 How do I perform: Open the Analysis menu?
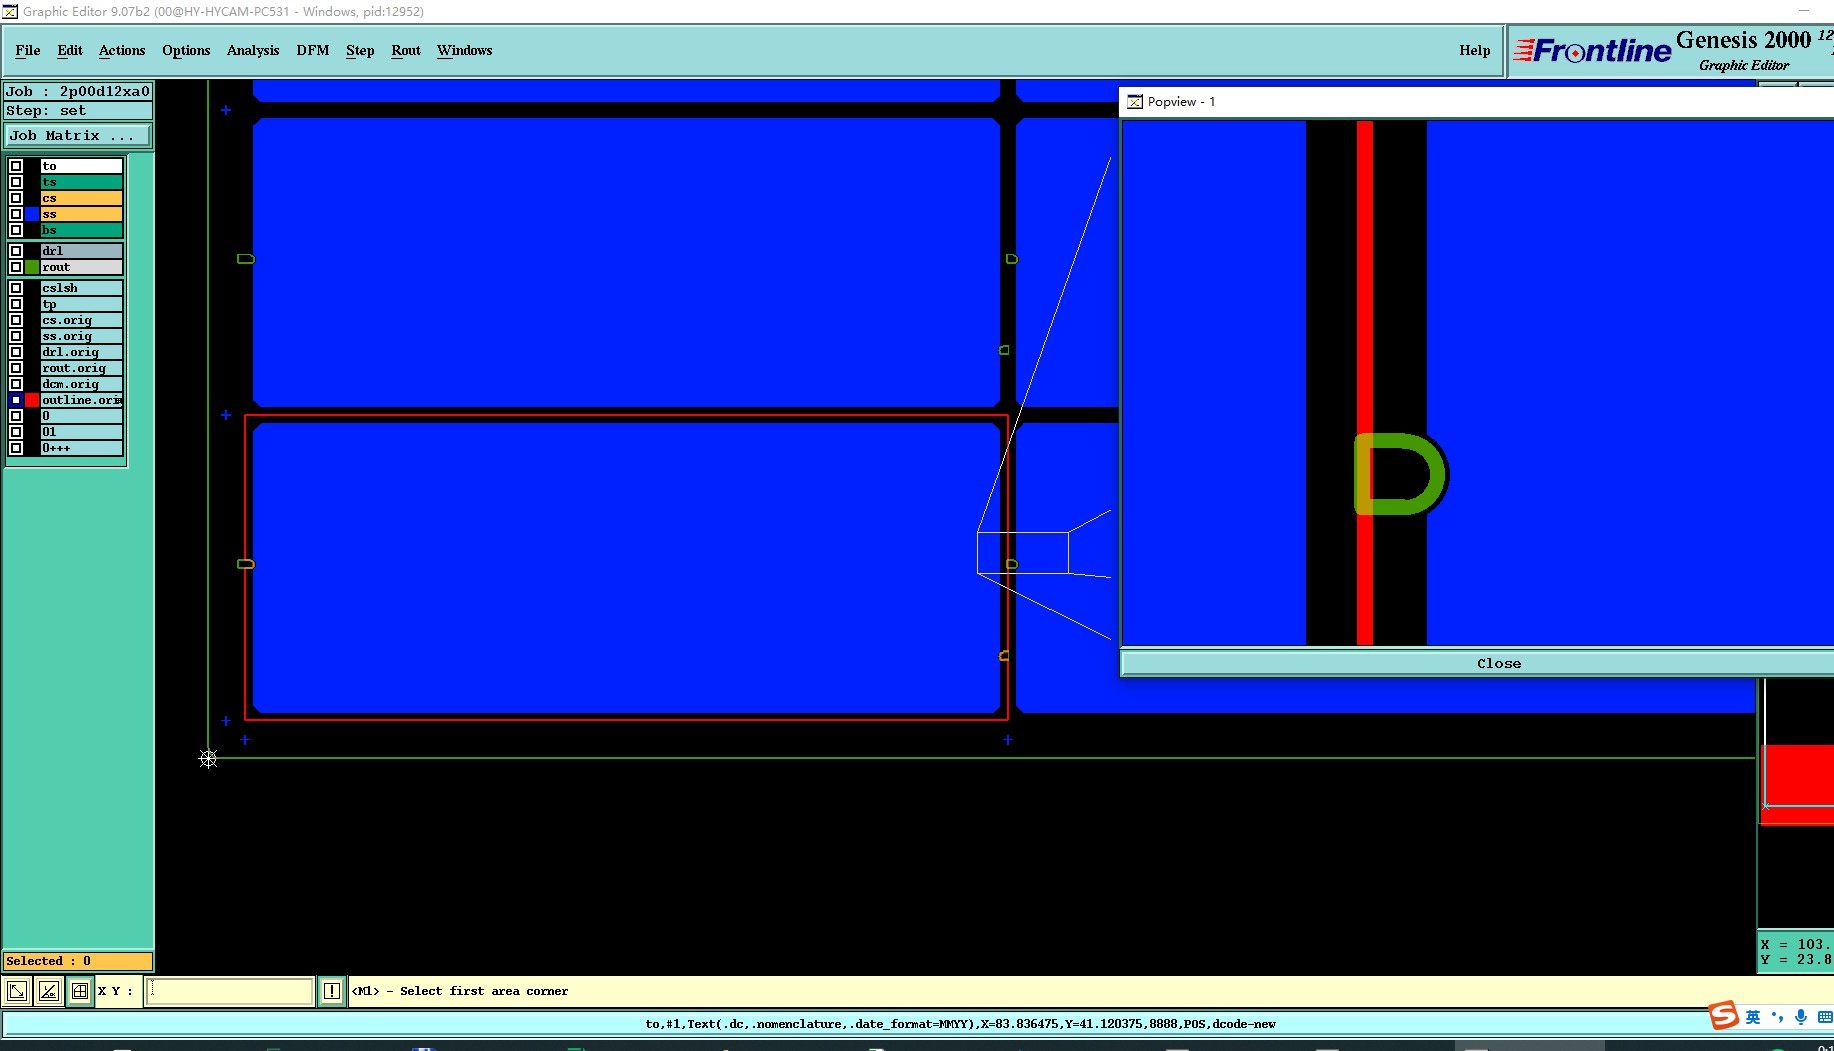pos(253,50)
